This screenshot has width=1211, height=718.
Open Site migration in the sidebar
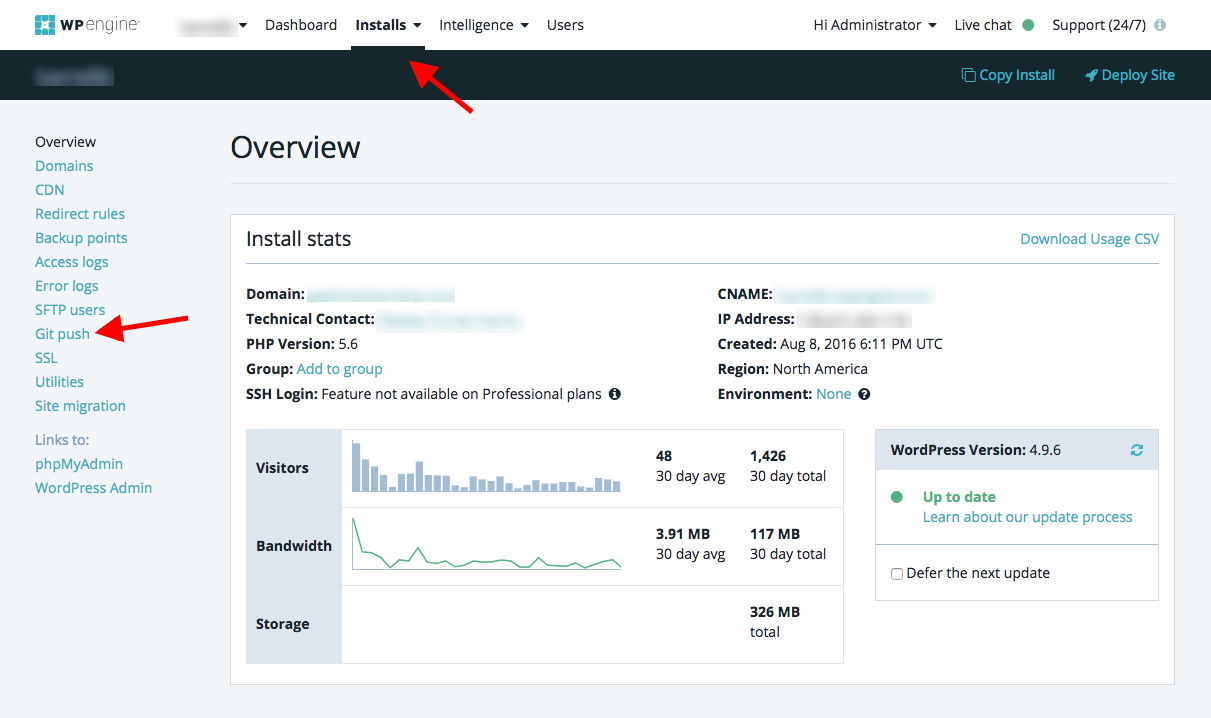[x=80, y=406]
